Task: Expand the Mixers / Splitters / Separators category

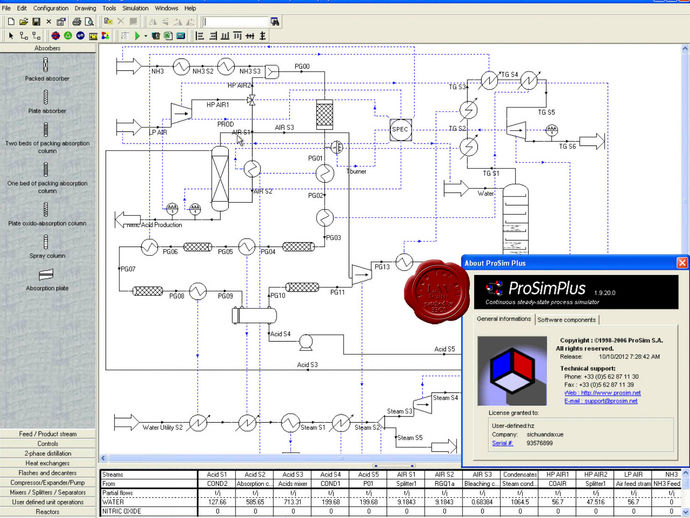Action: 48,492
